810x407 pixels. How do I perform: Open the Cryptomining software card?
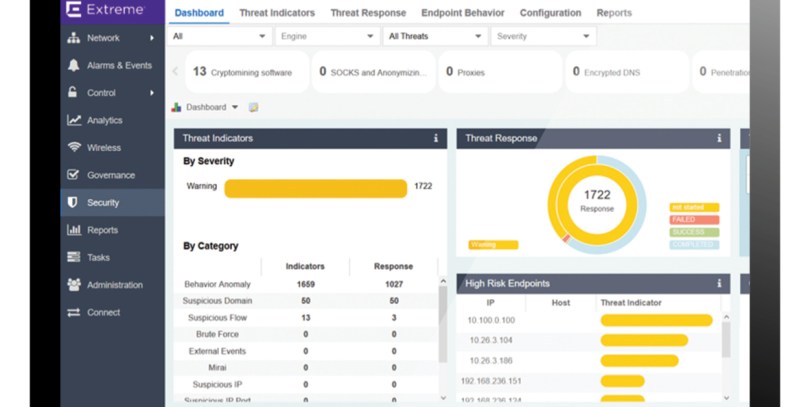click(x=247, y=72)
